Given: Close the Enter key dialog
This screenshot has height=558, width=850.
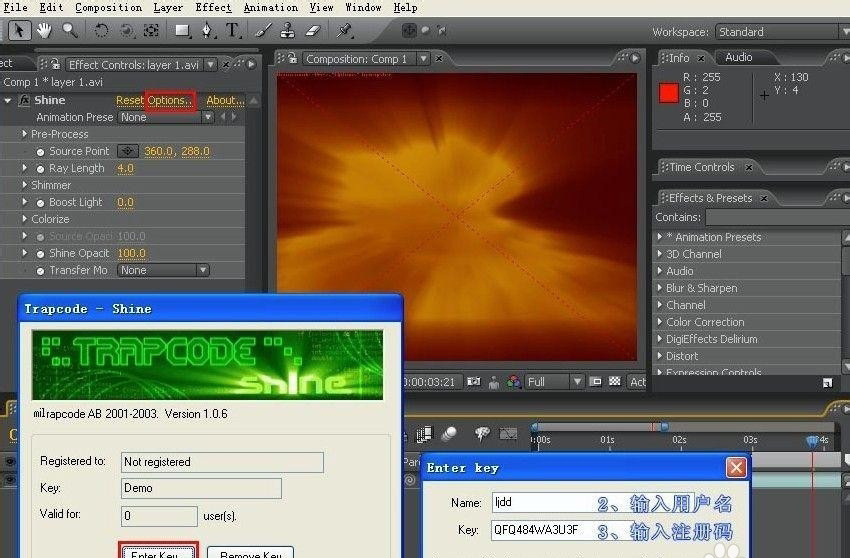Looking at the screenshot, I should pyautogui.click(x=736, y=467).
